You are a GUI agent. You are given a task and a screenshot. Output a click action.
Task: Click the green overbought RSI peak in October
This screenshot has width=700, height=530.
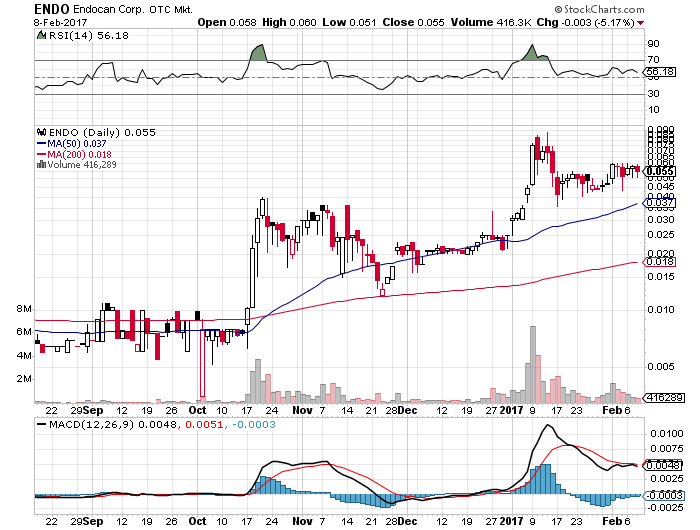[259, 53]
